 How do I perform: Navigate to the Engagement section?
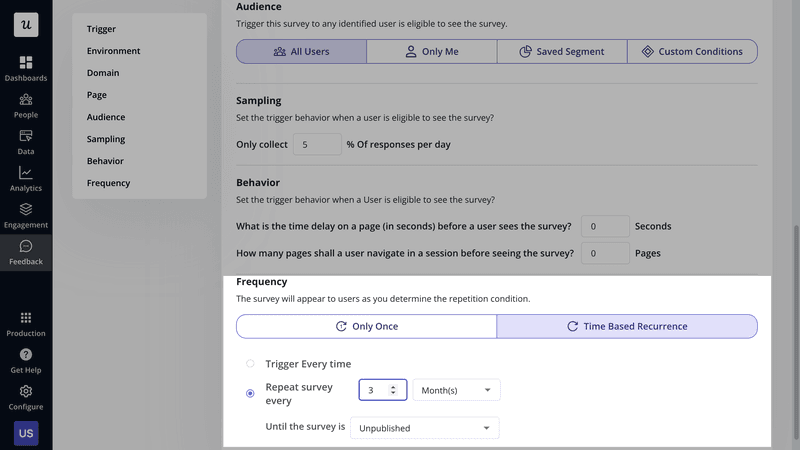[x=26, y=210]
